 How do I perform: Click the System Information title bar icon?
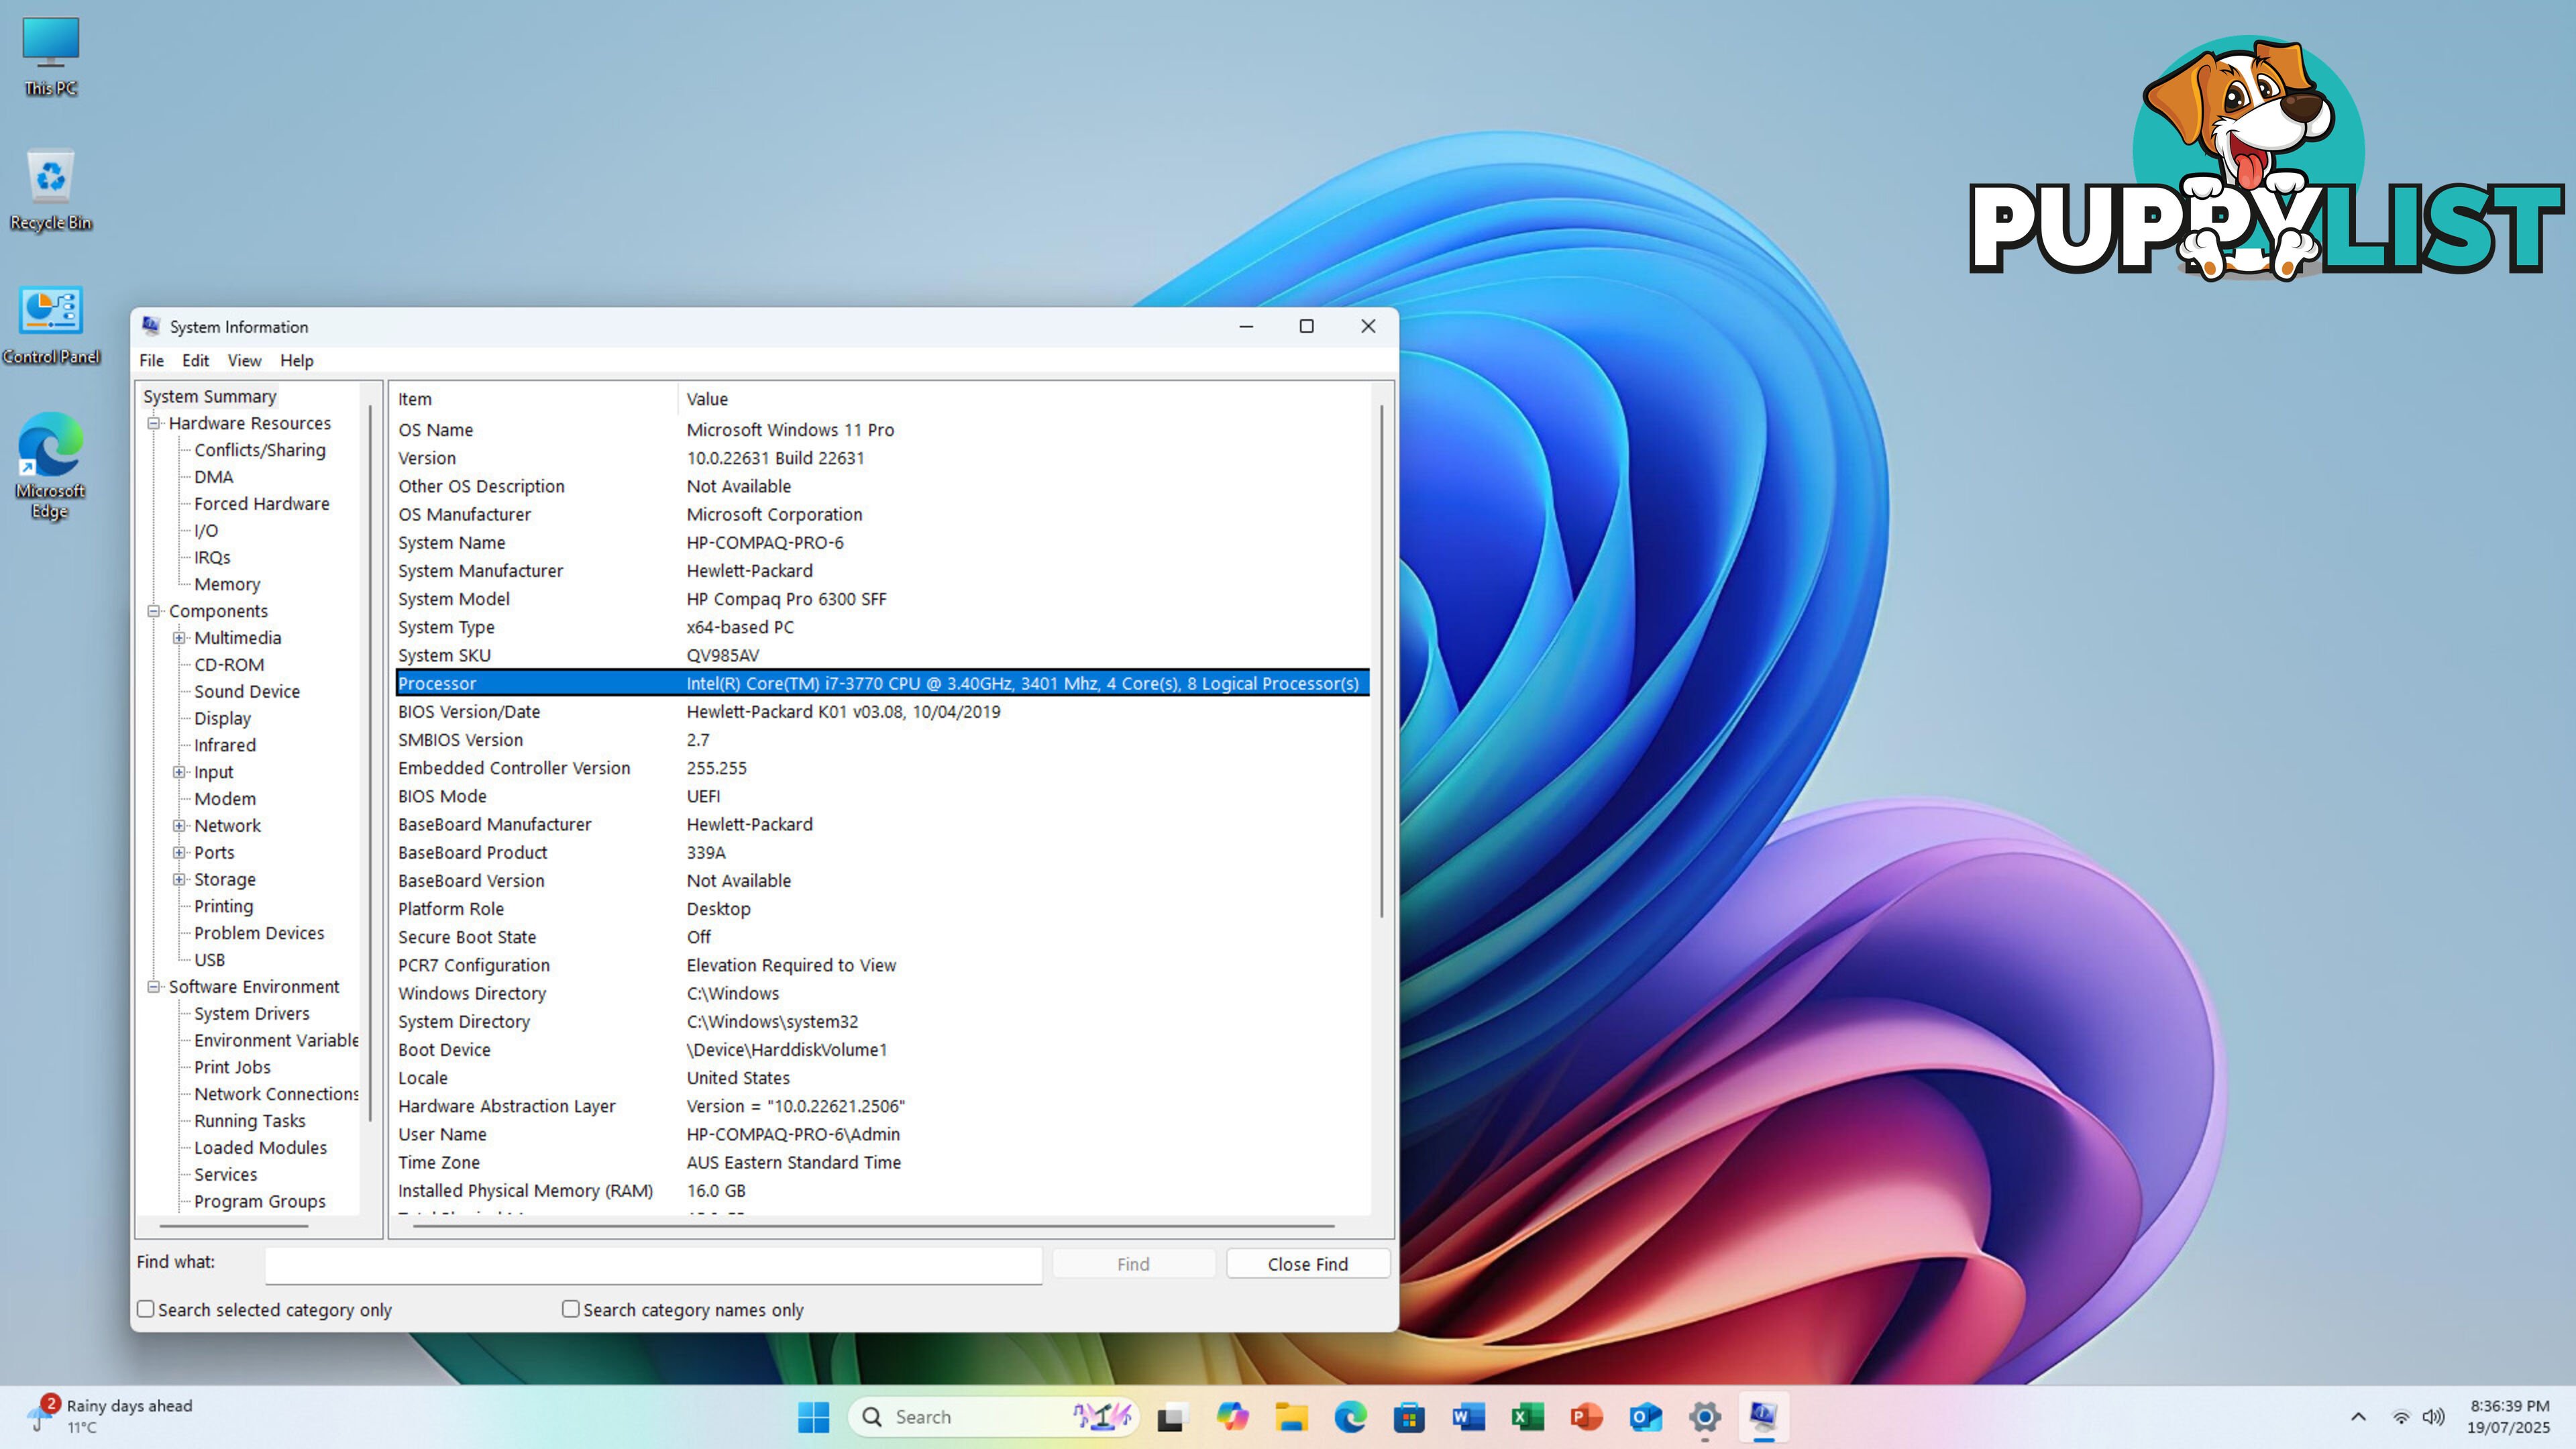tap(151, 326)
